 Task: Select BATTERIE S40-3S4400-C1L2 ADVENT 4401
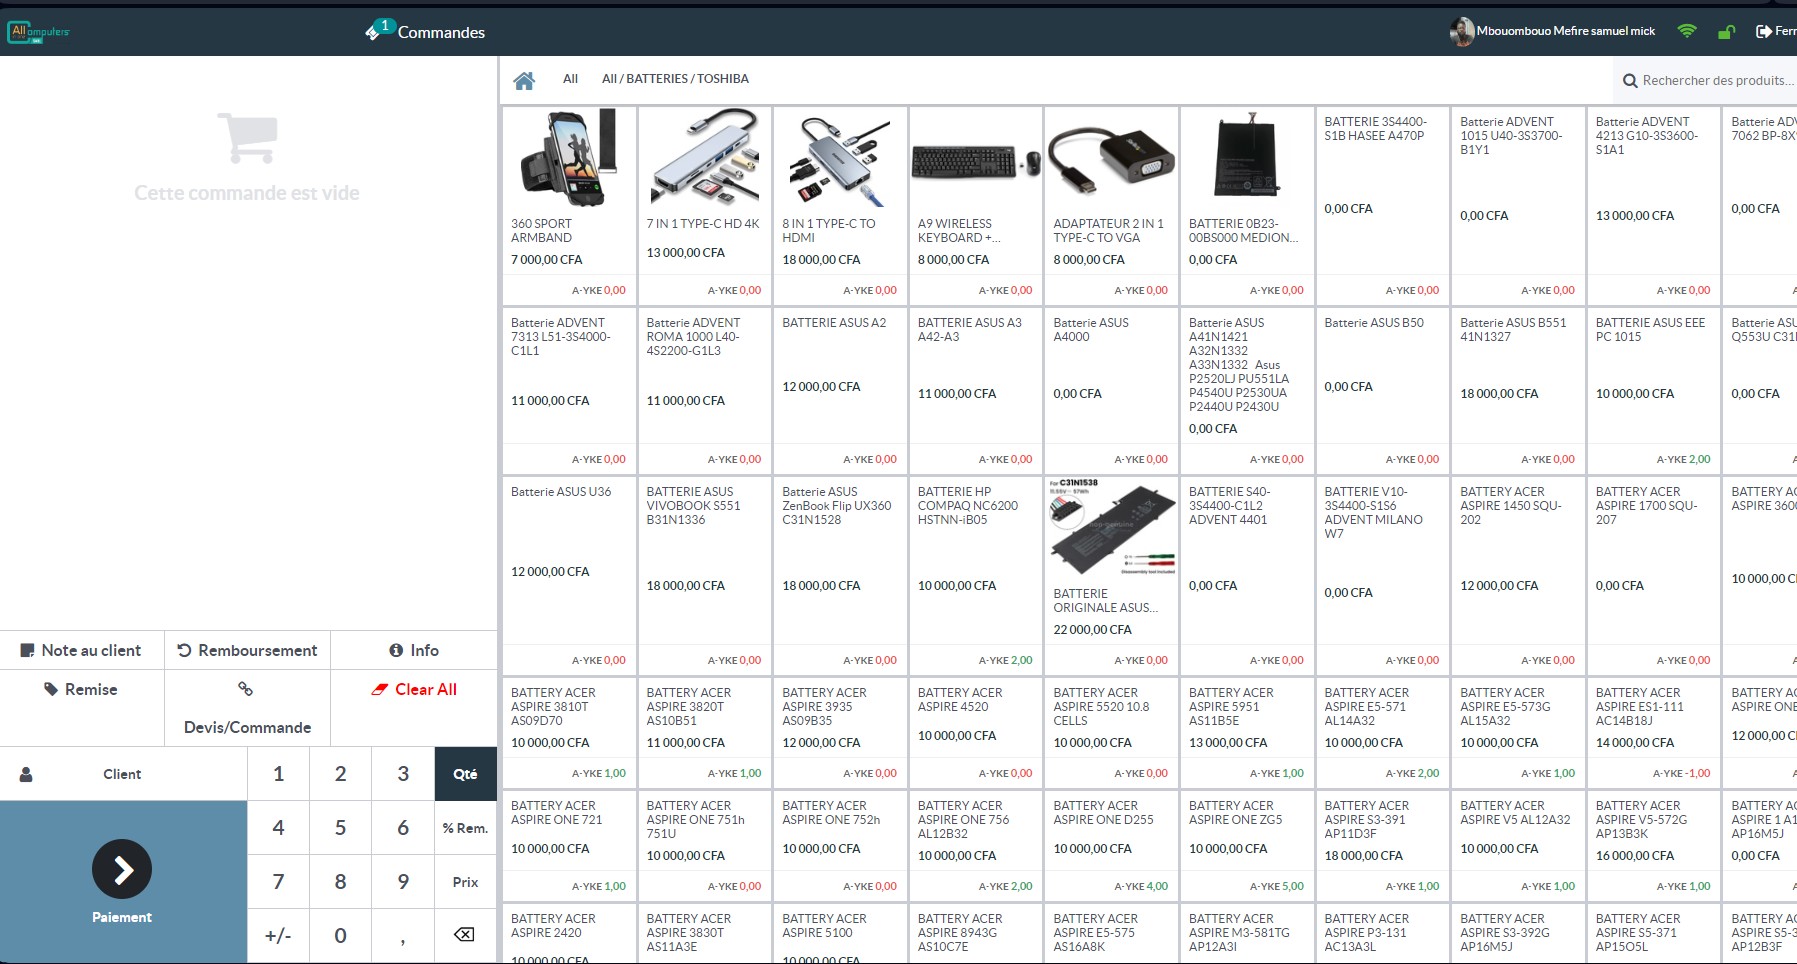coord(1246,575)
